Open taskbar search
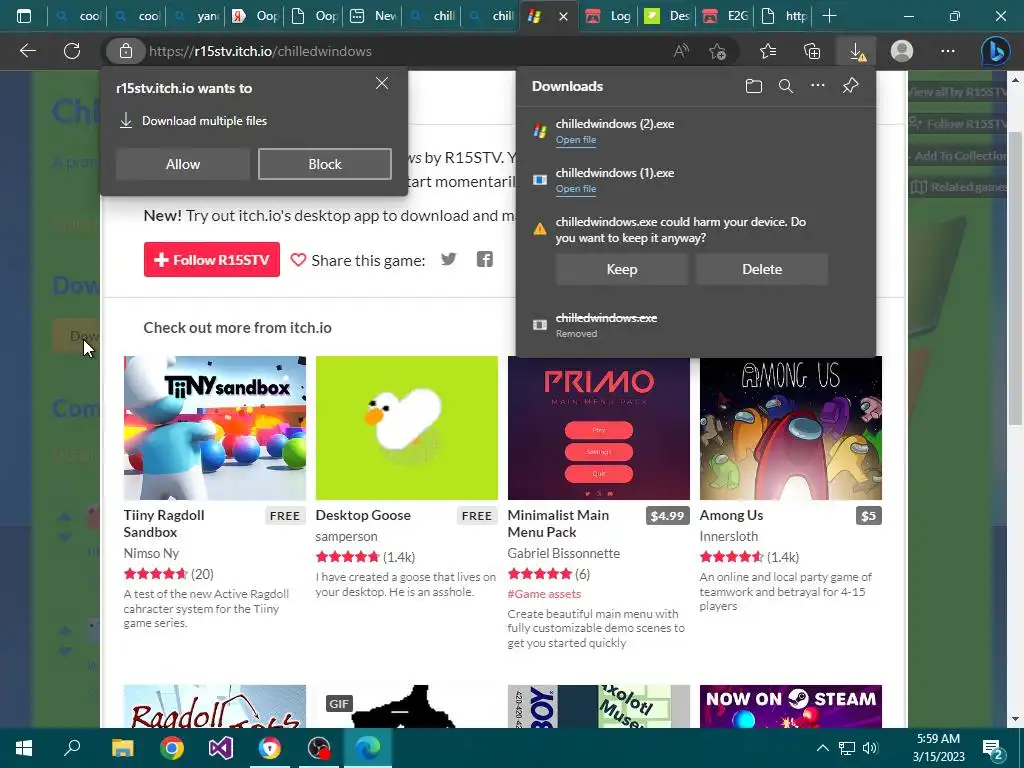The height and width of the screenshot is (768, 1024). pyautogui.click(x=72, y=748)
